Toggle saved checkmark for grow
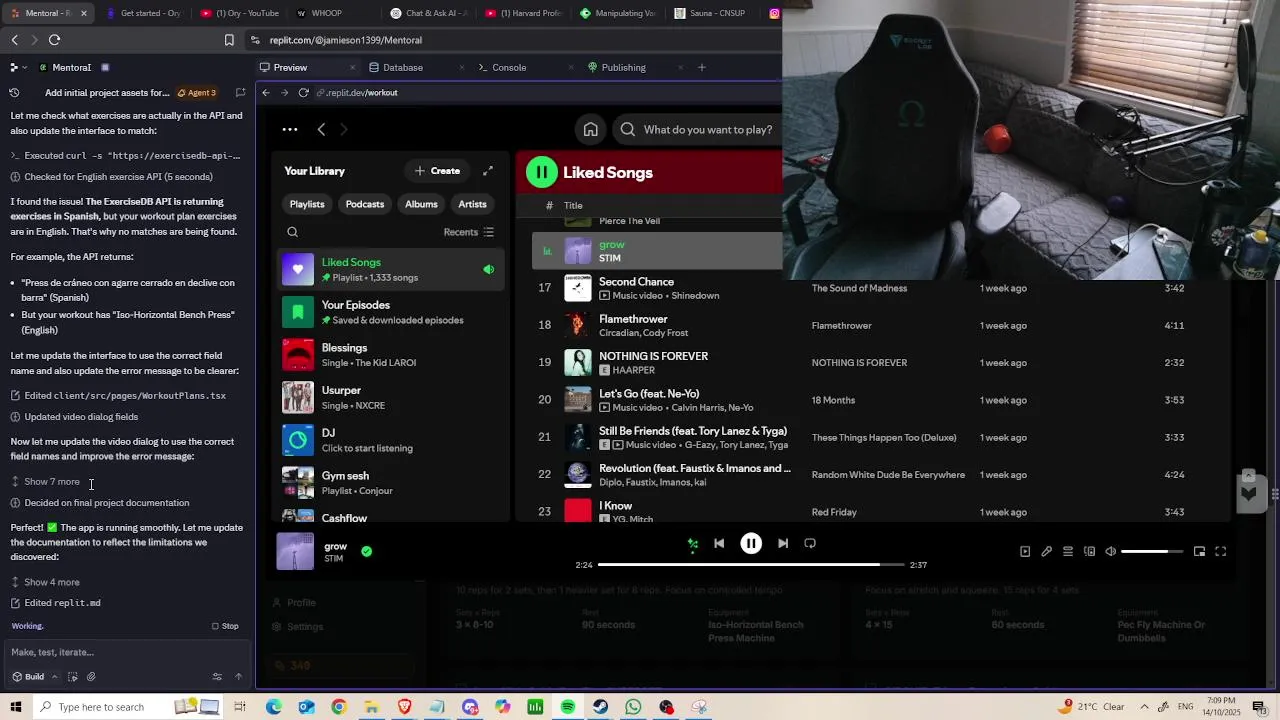Image resolution: width=1280 pixels, height=720 pixels. (x=366, y=551)
